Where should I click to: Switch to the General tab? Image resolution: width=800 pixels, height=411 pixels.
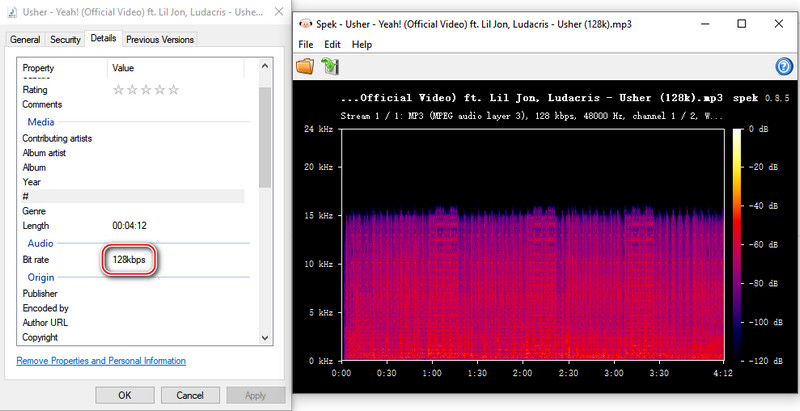point(25,39)
